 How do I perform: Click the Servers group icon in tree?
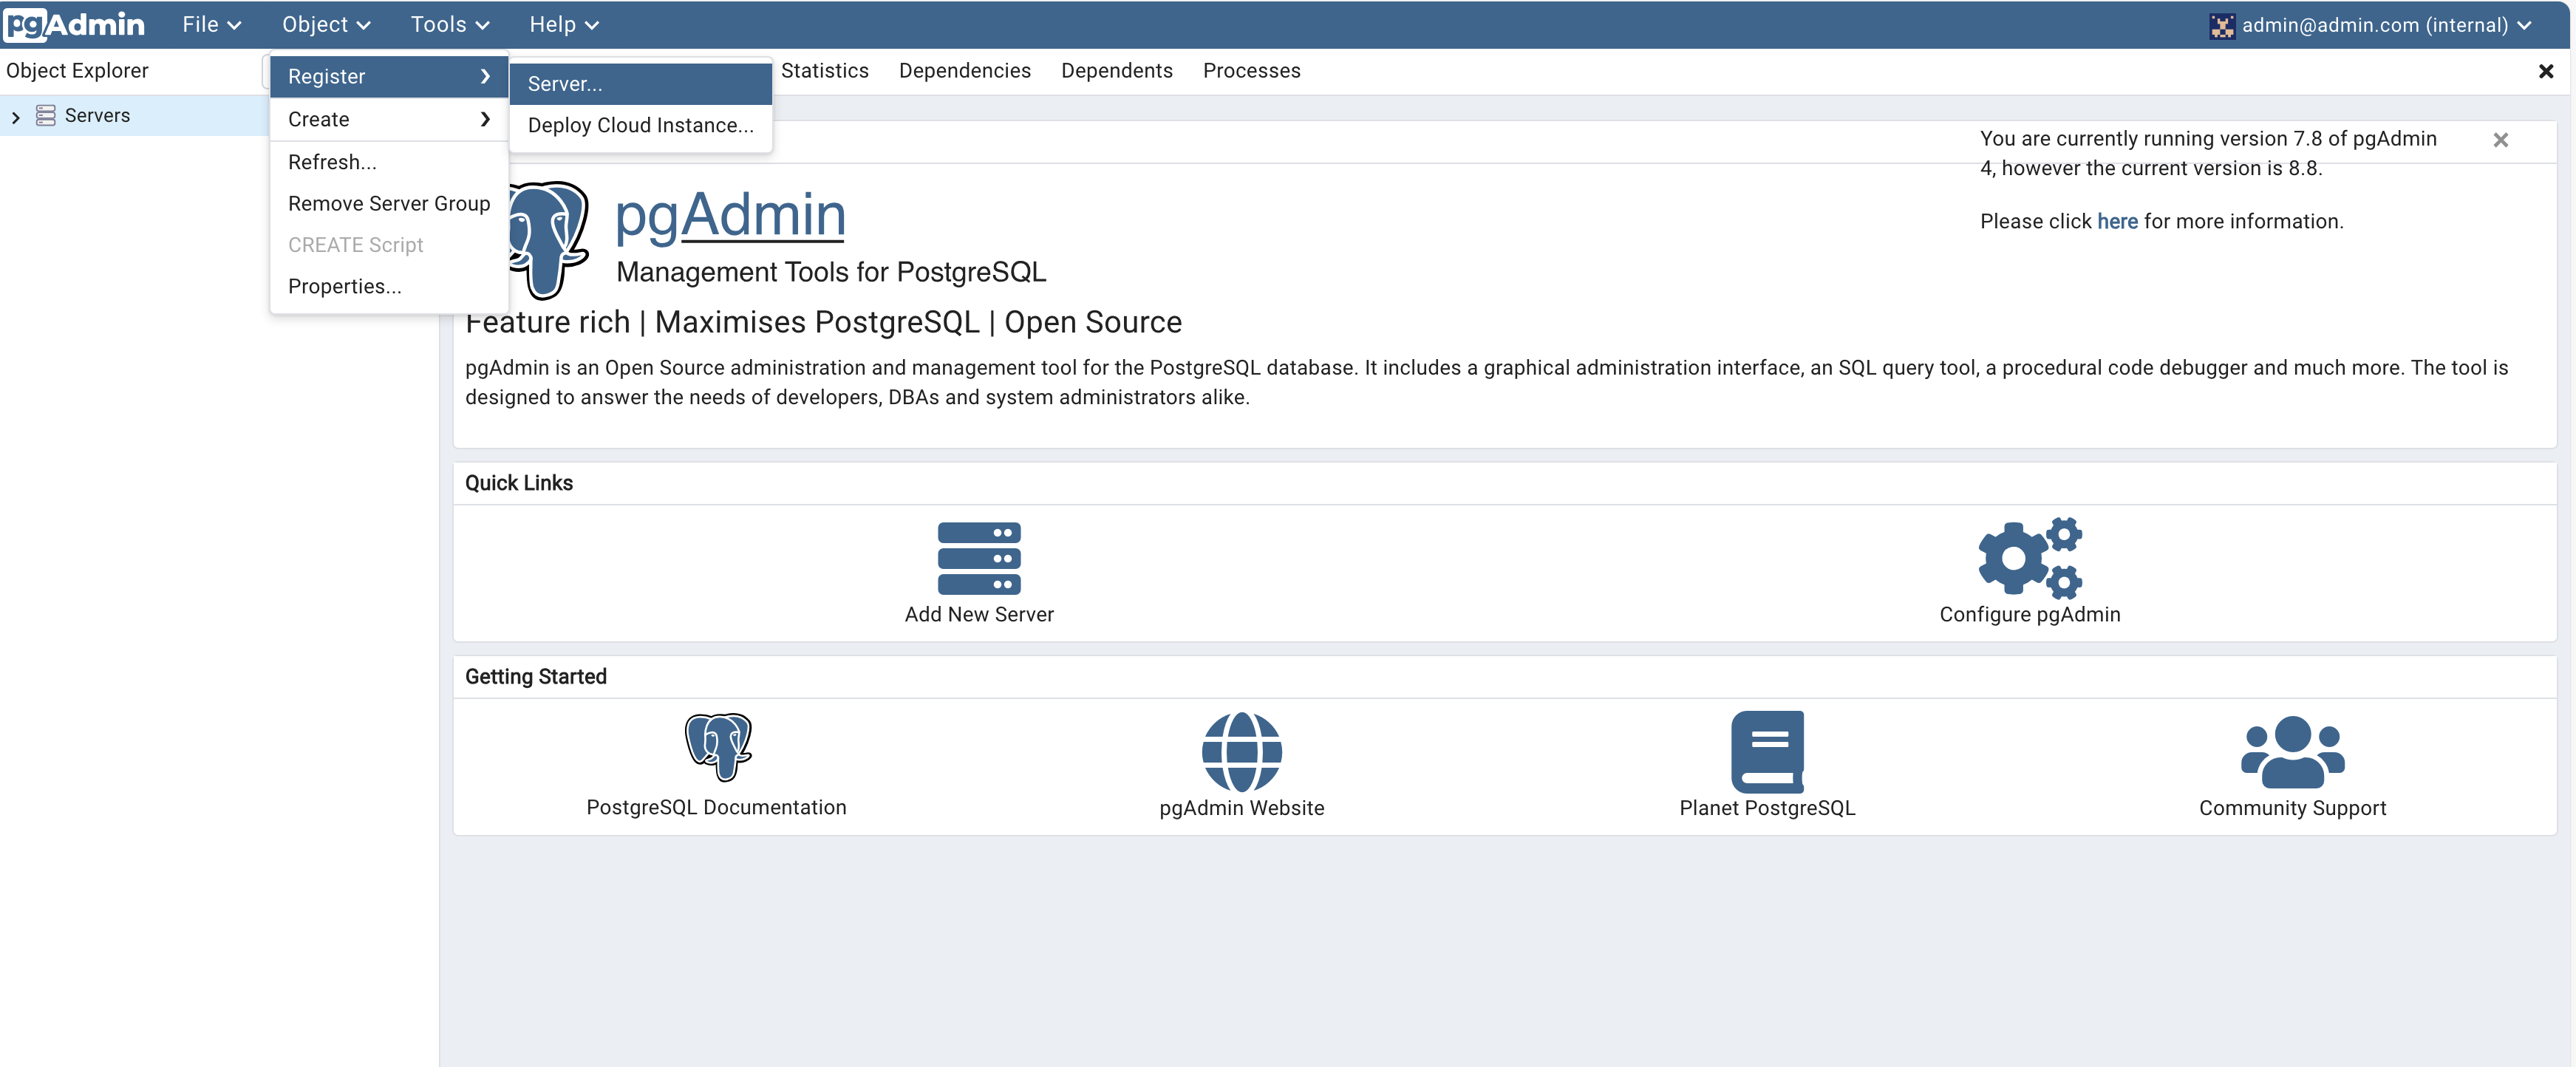46,116
